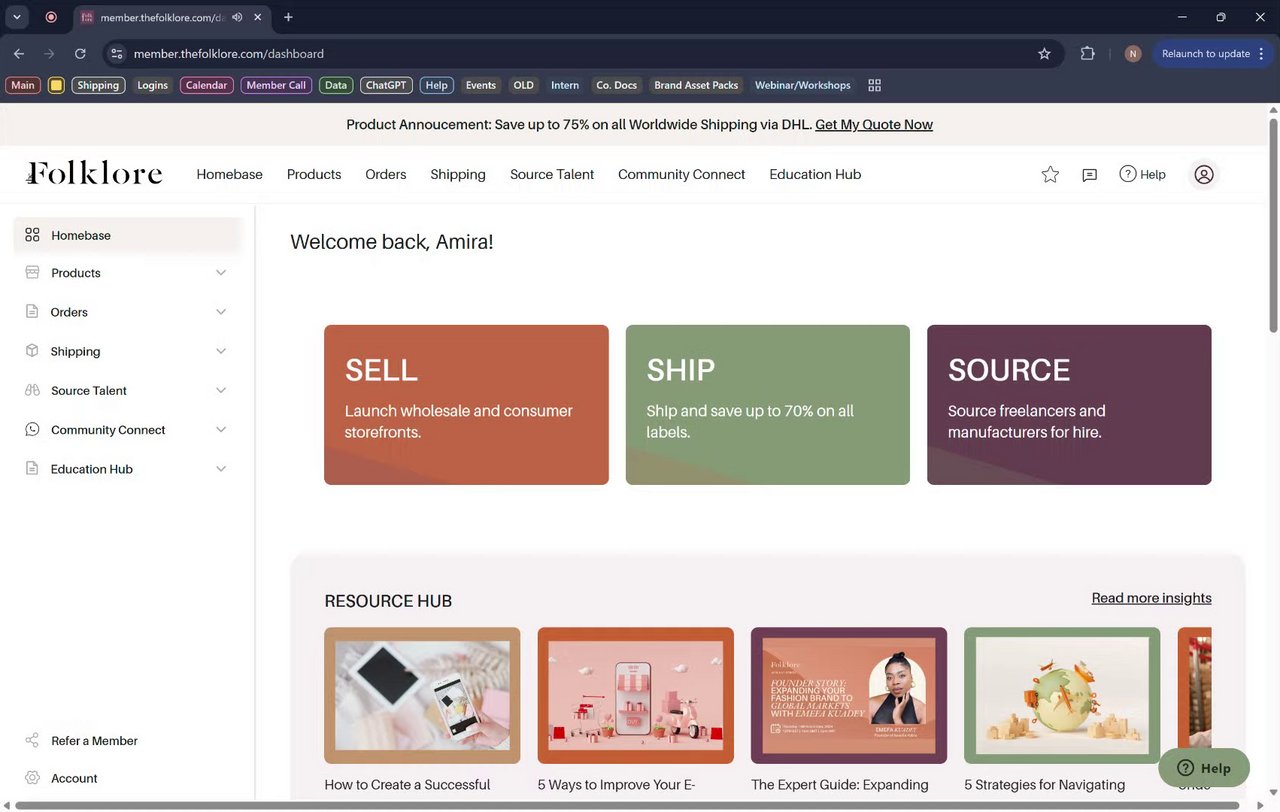Click the Education Hub page icon in sidebar
This screenshot has width=1280, height=812.
click(x=32, y=469)
